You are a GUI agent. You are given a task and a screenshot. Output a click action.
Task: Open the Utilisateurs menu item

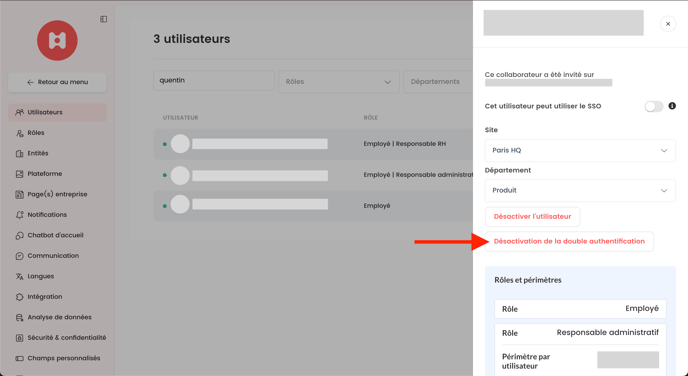57,112
